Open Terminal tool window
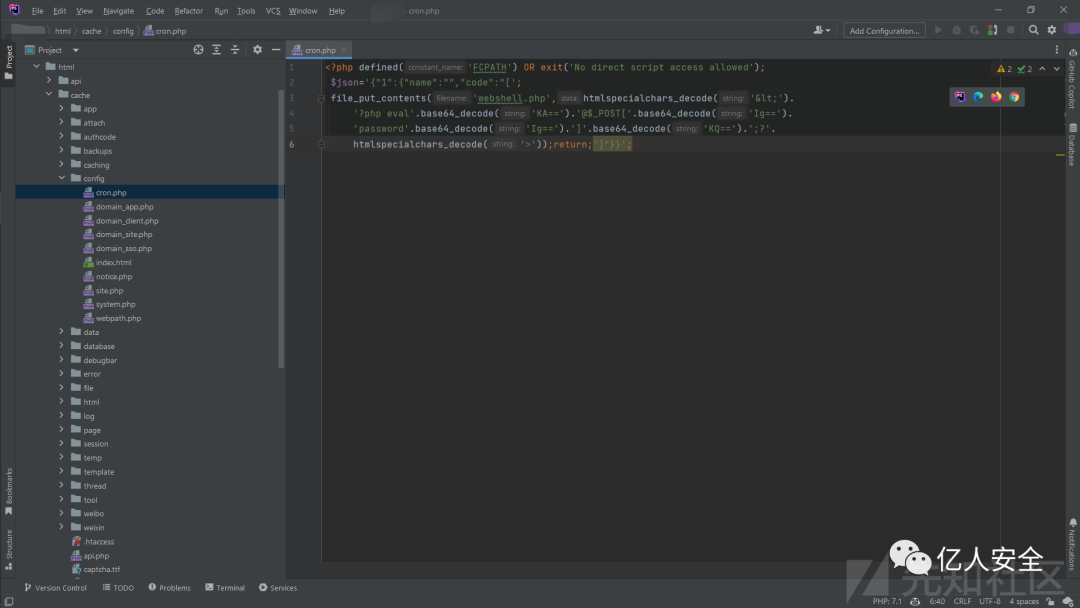This screenshot has height=608, width=1080. coord(225,587)
